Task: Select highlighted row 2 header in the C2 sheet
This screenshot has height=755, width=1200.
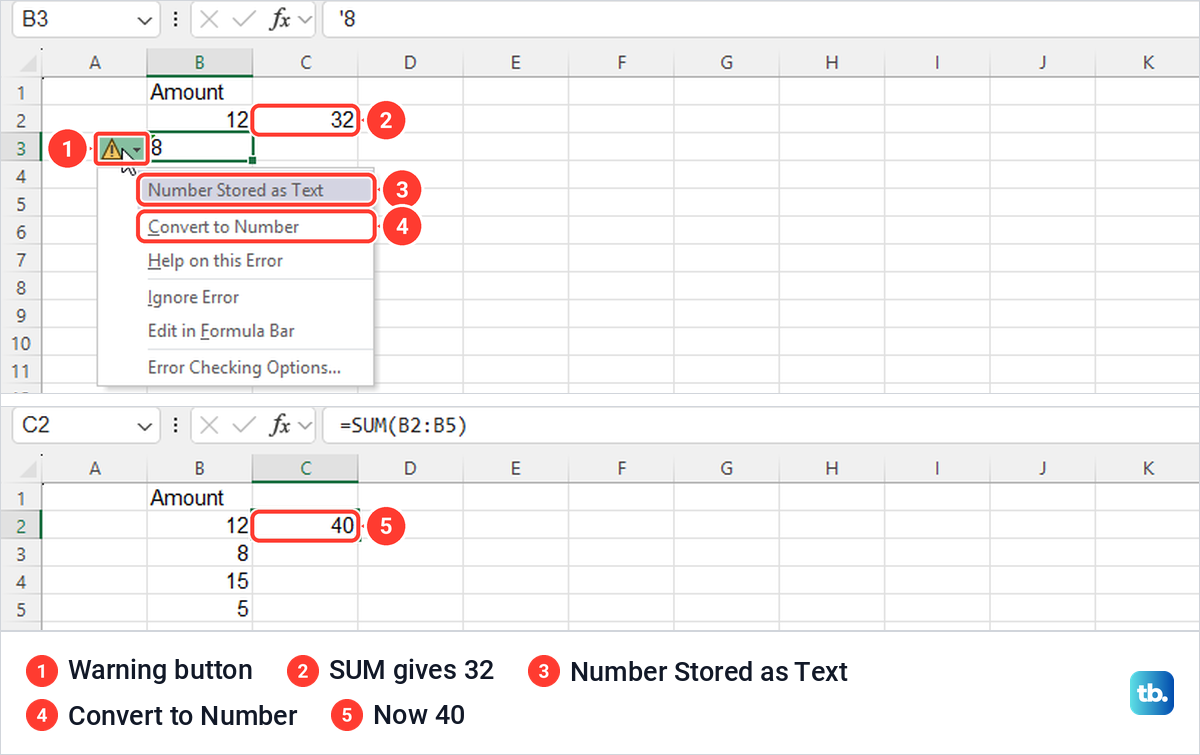Action: [21, 526]
